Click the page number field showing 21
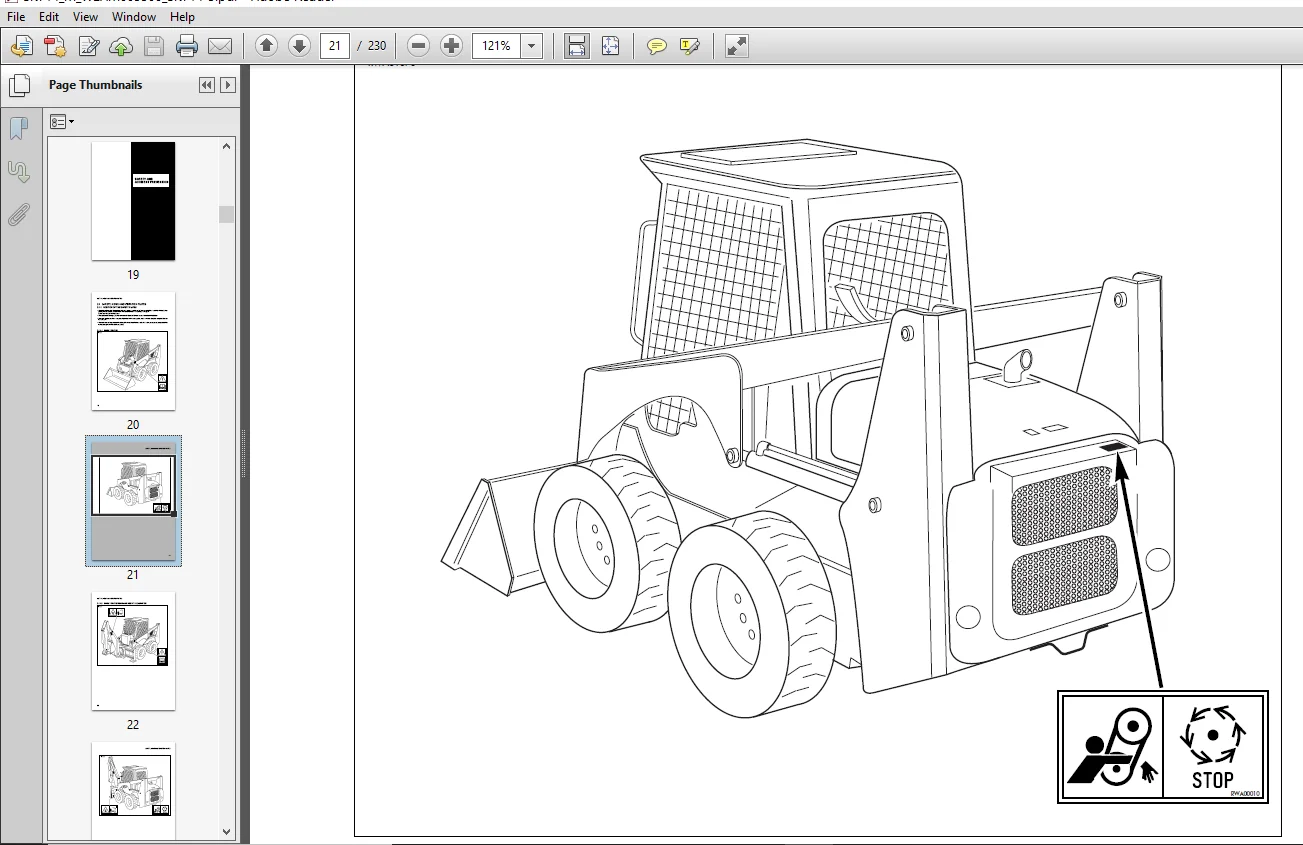The image size is (1303, 845). [334, 46]
